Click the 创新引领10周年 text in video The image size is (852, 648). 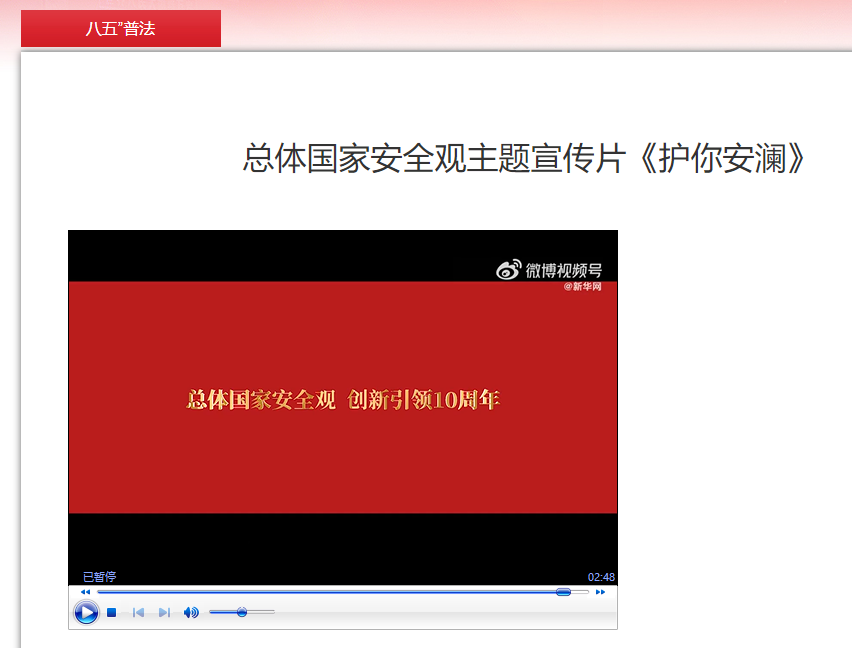pyautogui.click(x=423, y=401)
